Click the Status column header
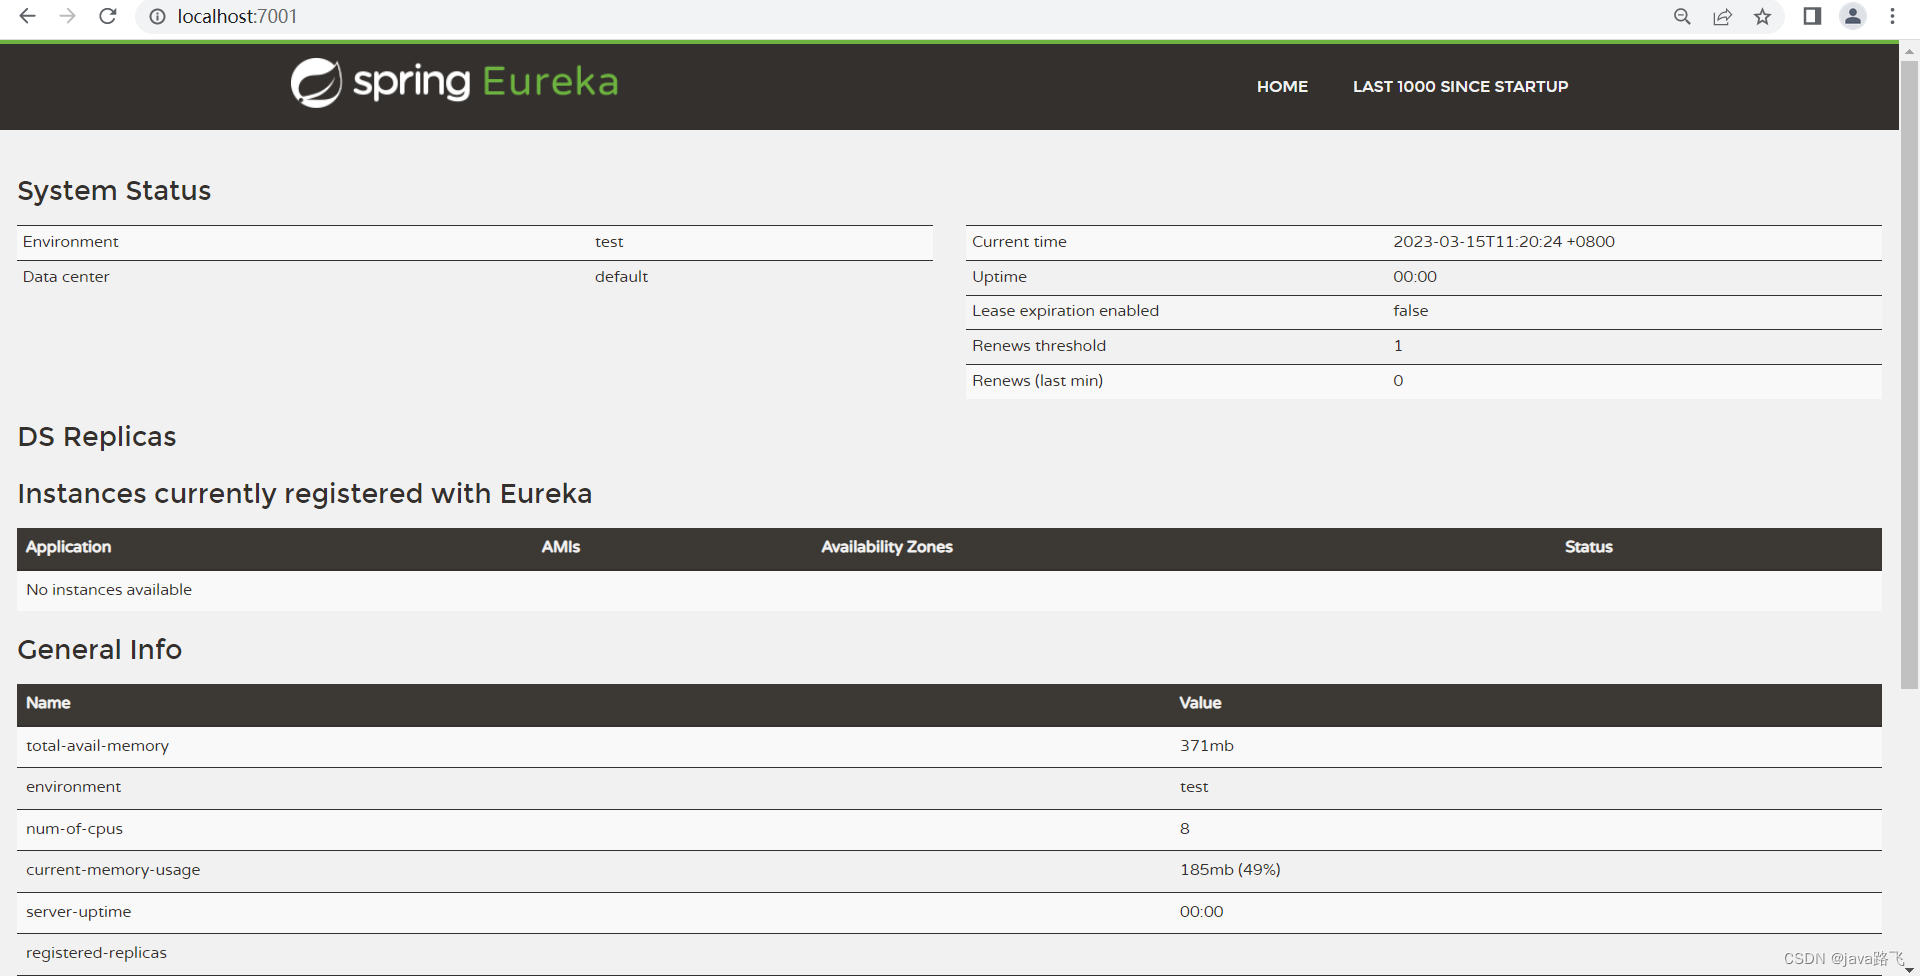Viewport: 1920px width, 976px height. (x=1588, y=547)
